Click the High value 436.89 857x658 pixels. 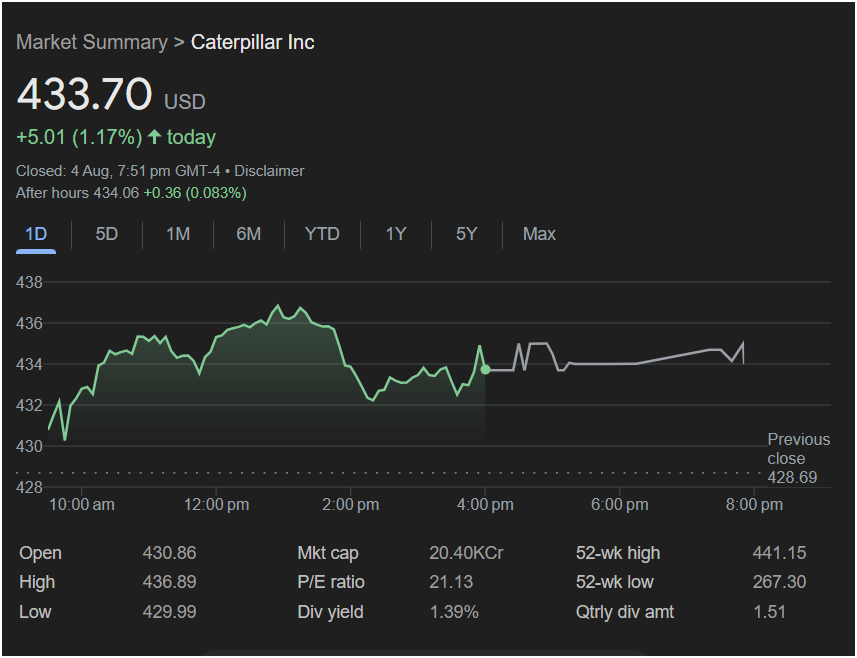(x=169, y=582)
